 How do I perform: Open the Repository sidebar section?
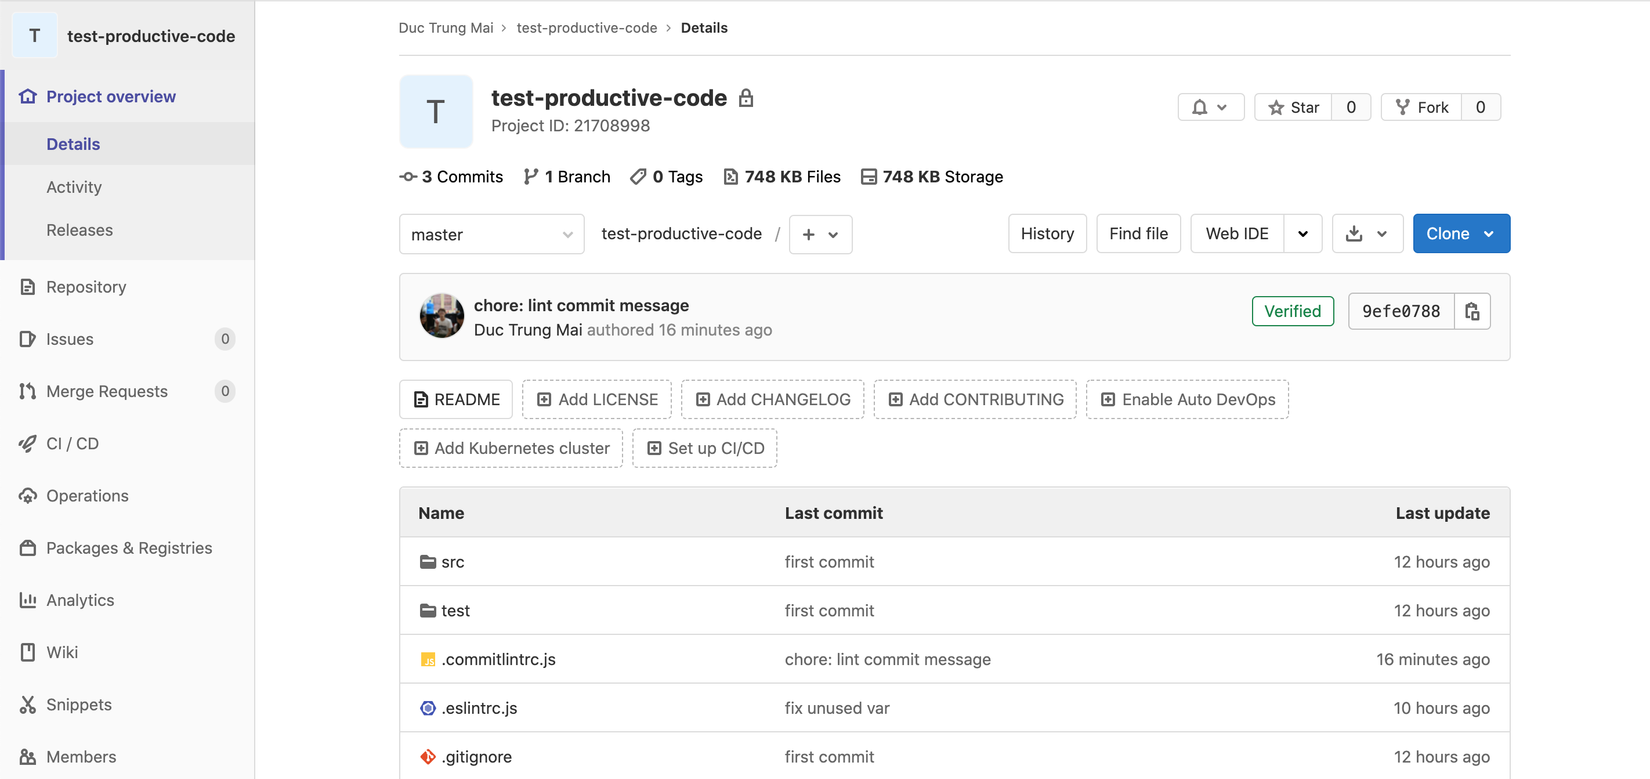86,287
